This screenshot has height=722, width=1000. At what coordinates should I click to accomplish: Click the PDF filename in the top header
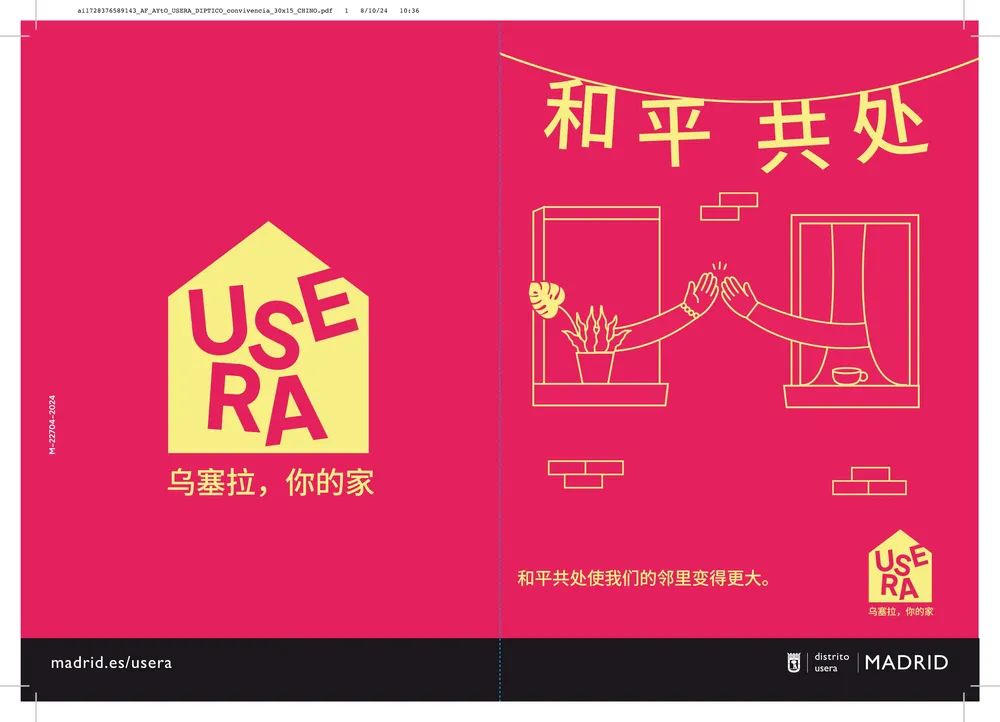pos(204,10)
